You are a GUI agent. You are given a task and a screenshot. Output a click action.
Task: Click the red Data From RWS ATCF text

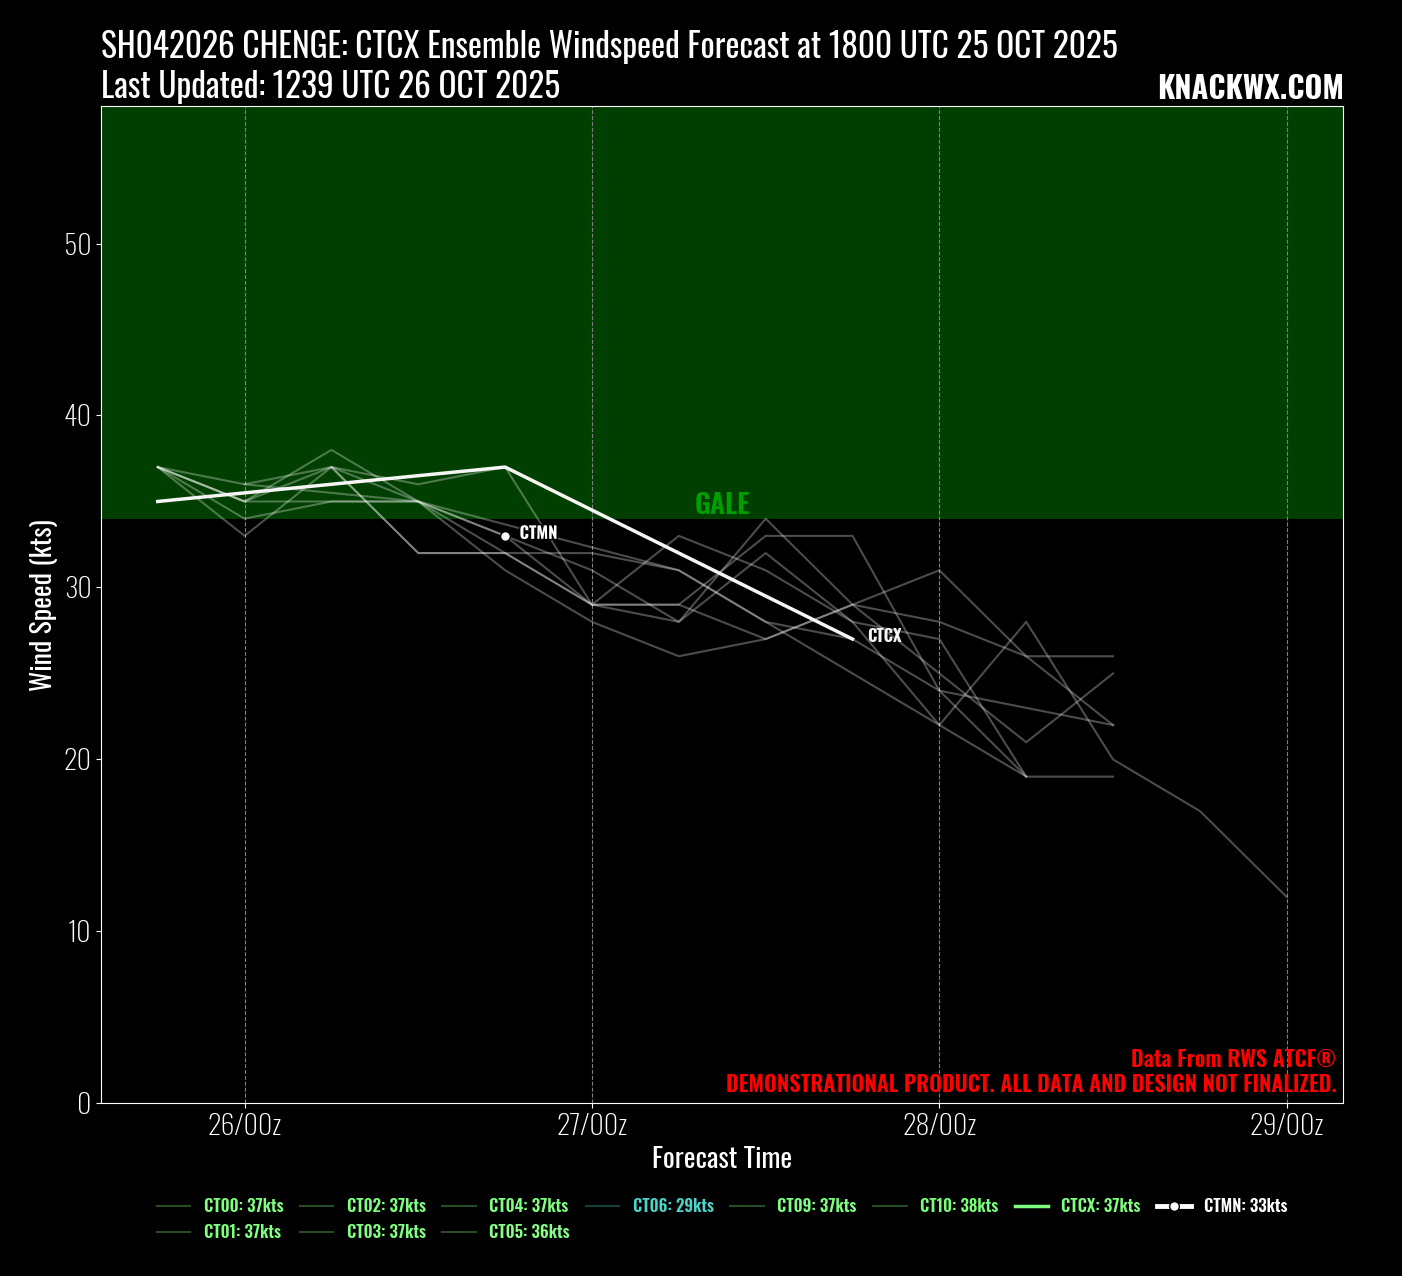1232,1059
